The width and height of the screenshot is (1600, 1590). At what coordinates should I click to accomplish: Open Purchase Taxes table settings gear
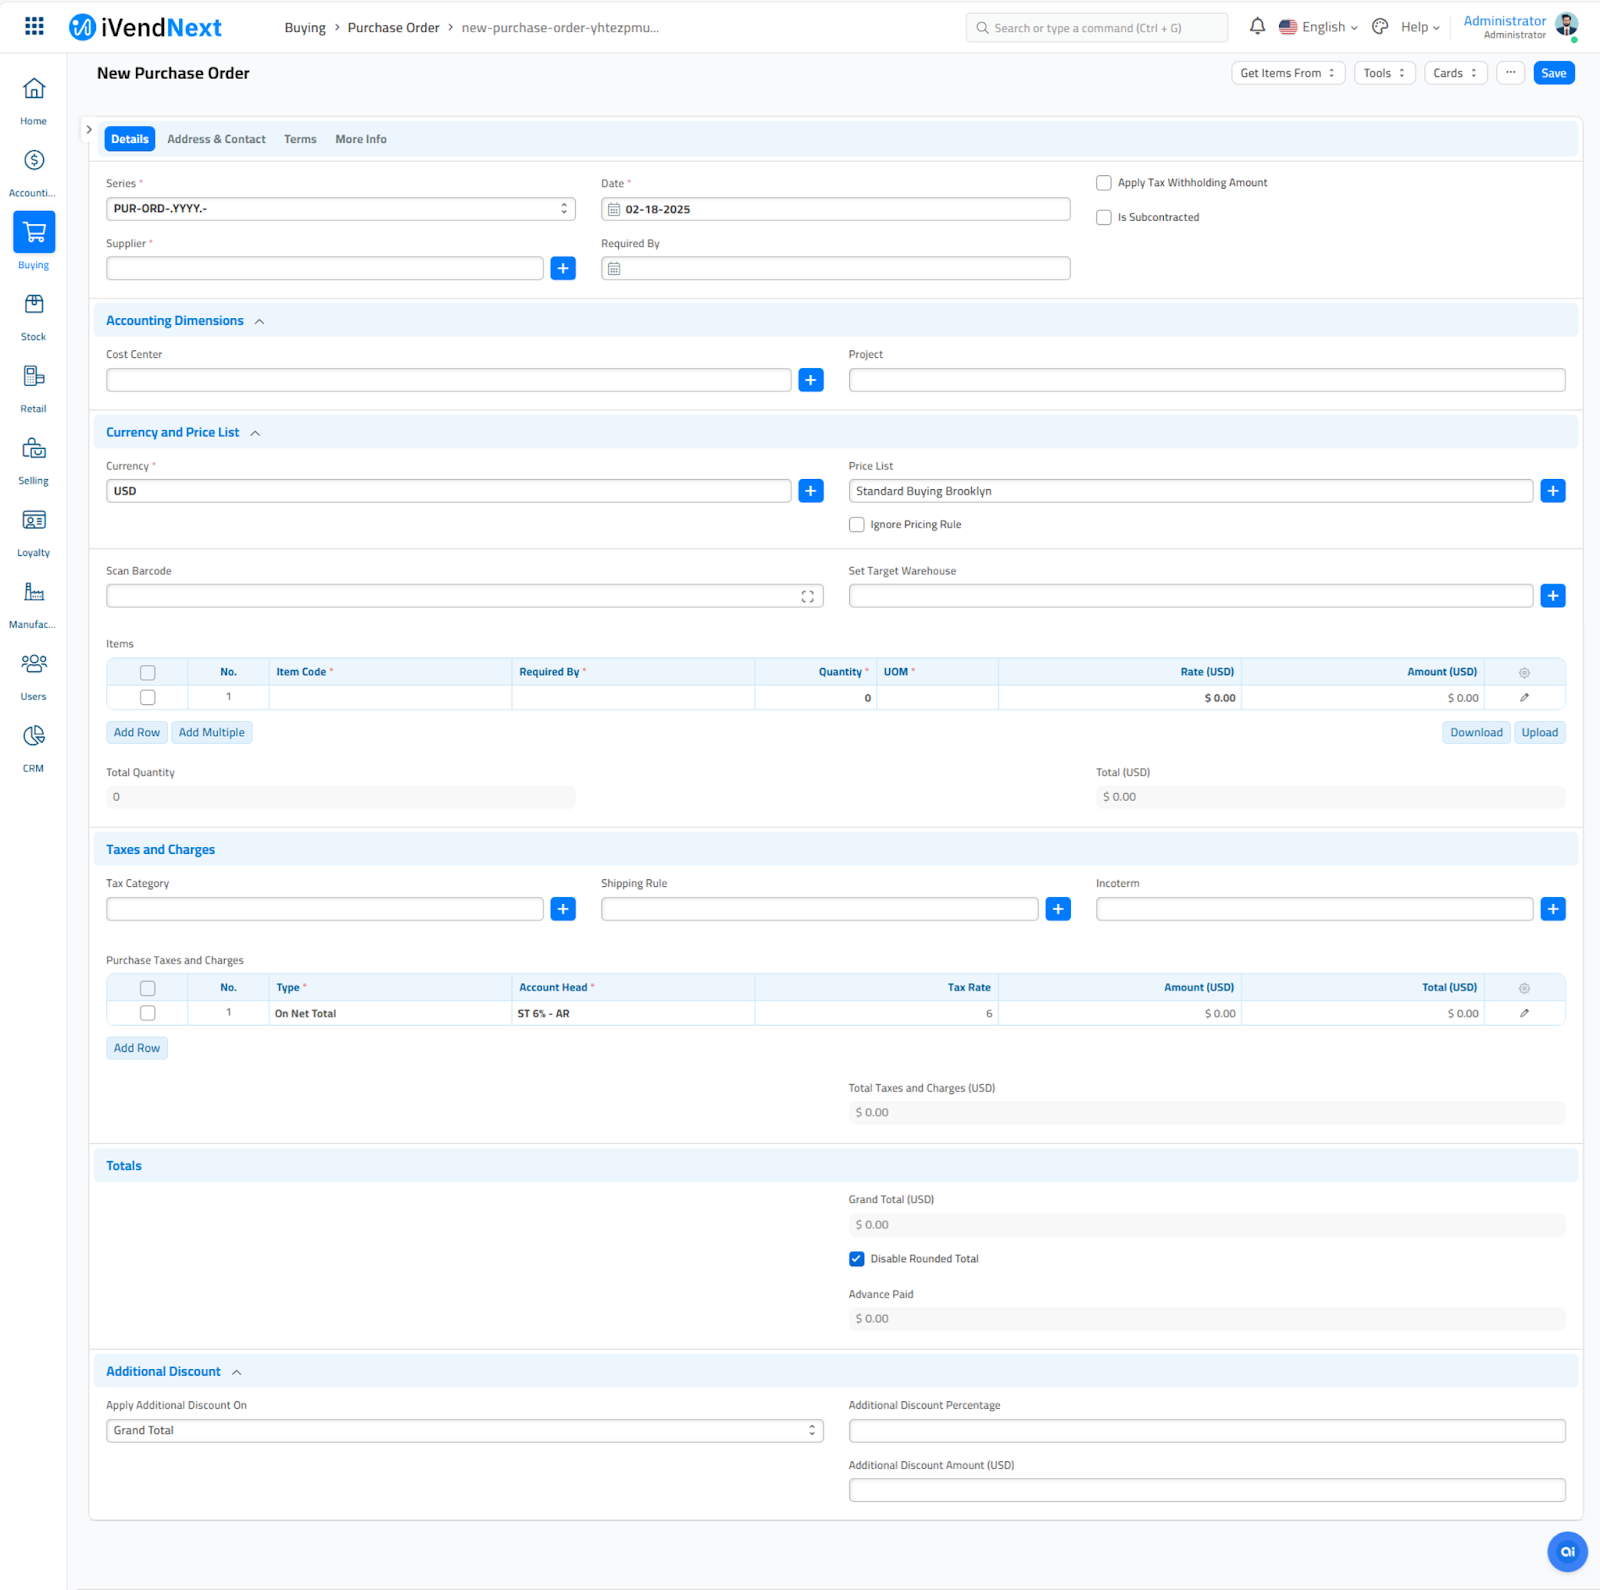click(x=1524, y=988)
